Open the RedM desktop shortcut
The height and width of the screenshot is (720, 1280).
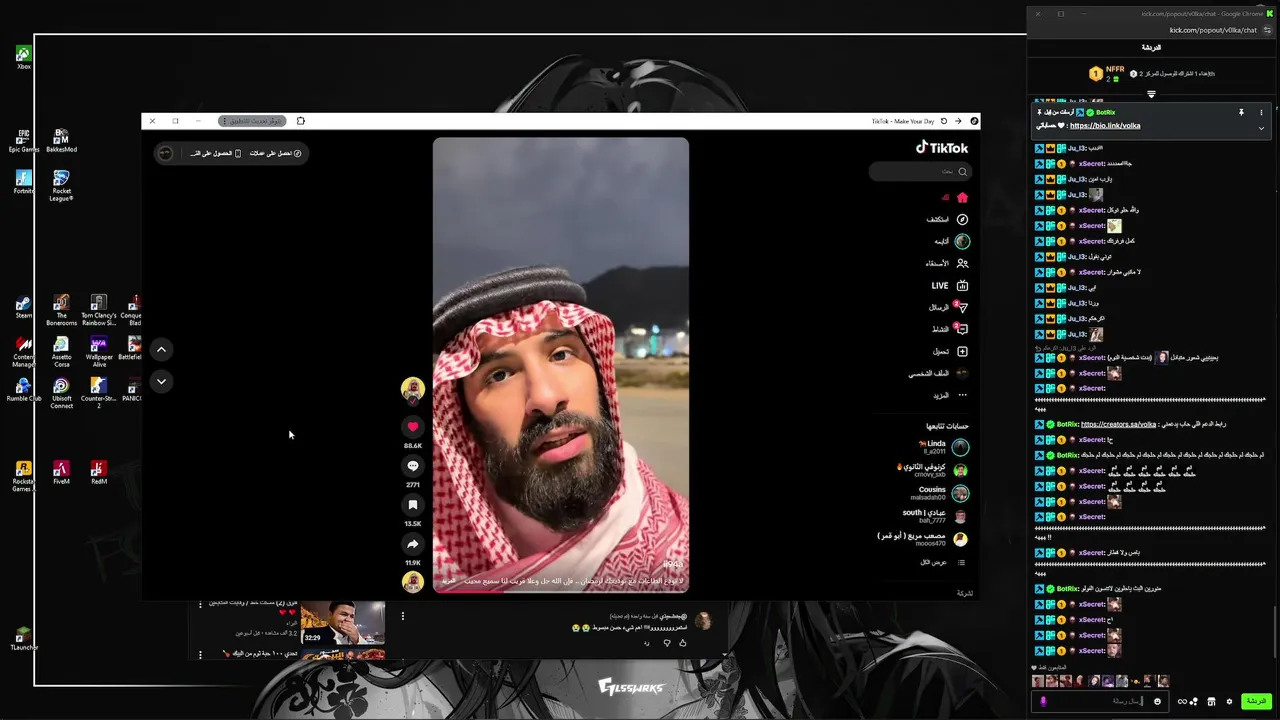point(98,472)
